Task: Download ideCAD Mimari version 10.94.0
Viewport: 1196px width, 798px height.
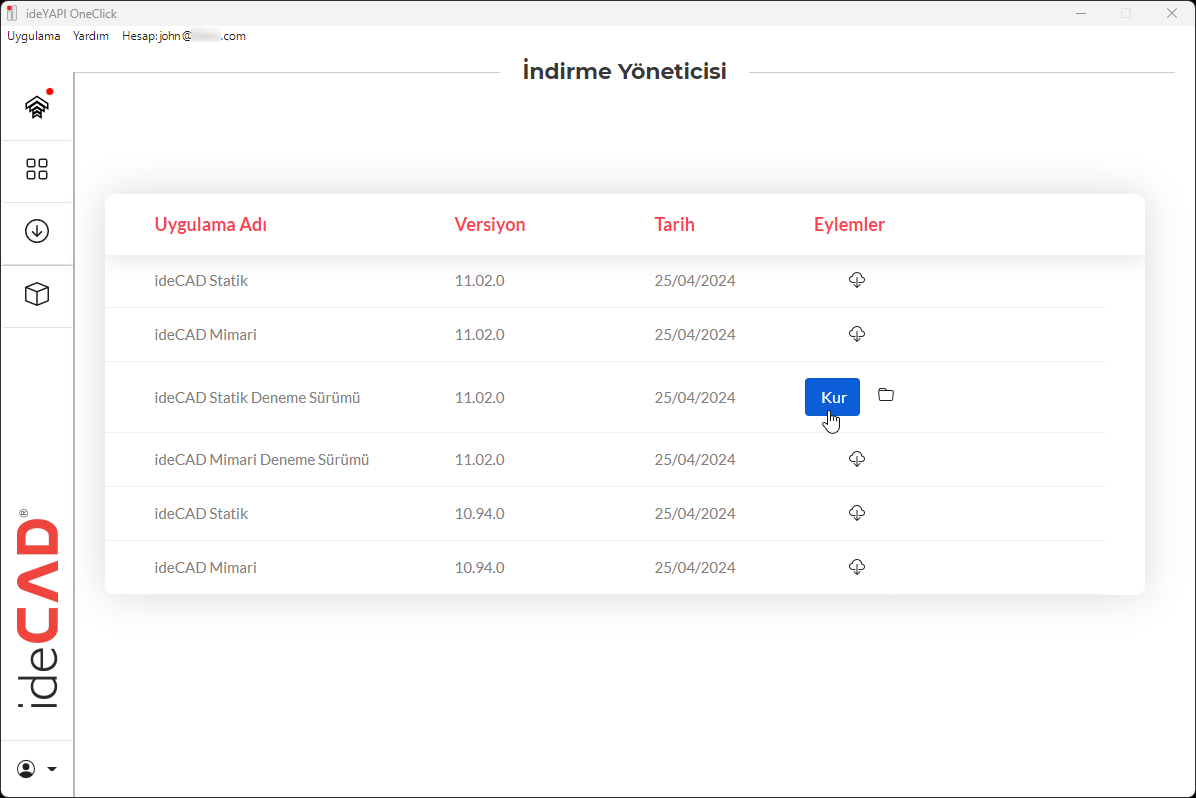Action: coord(856,567)
